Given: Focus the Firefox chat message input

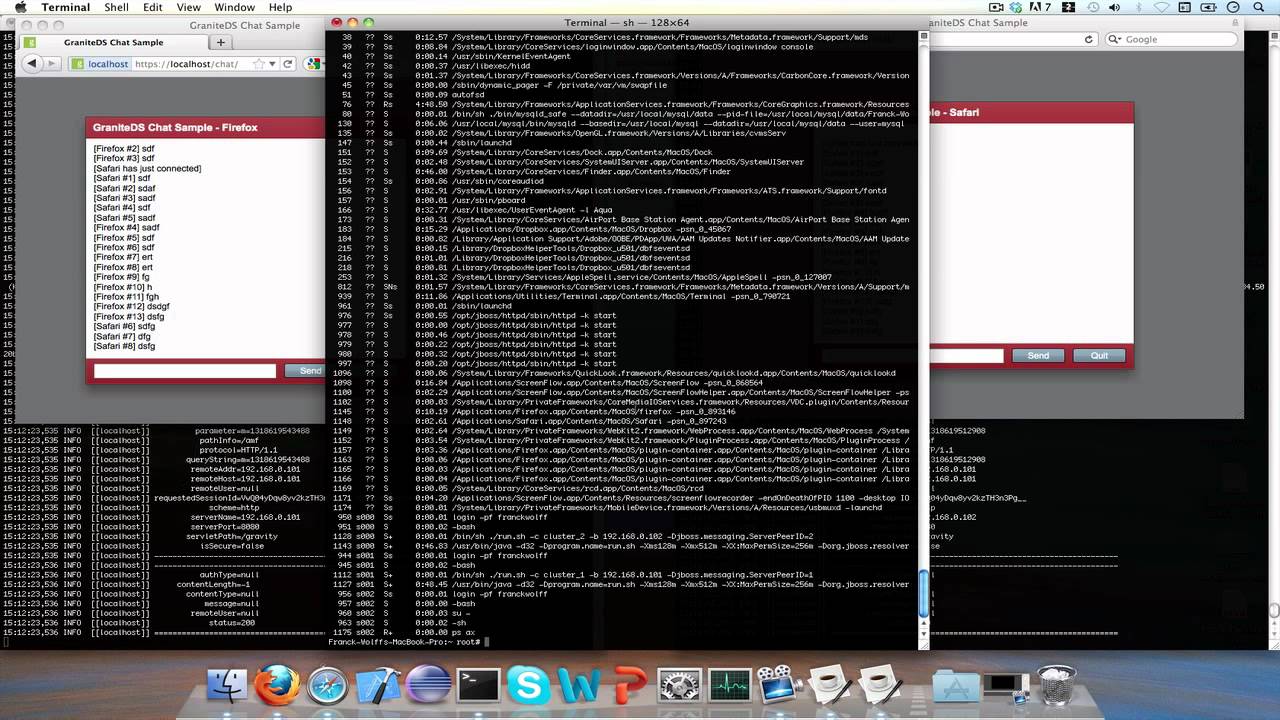Looking at the screenshot, I should point(185,371).
